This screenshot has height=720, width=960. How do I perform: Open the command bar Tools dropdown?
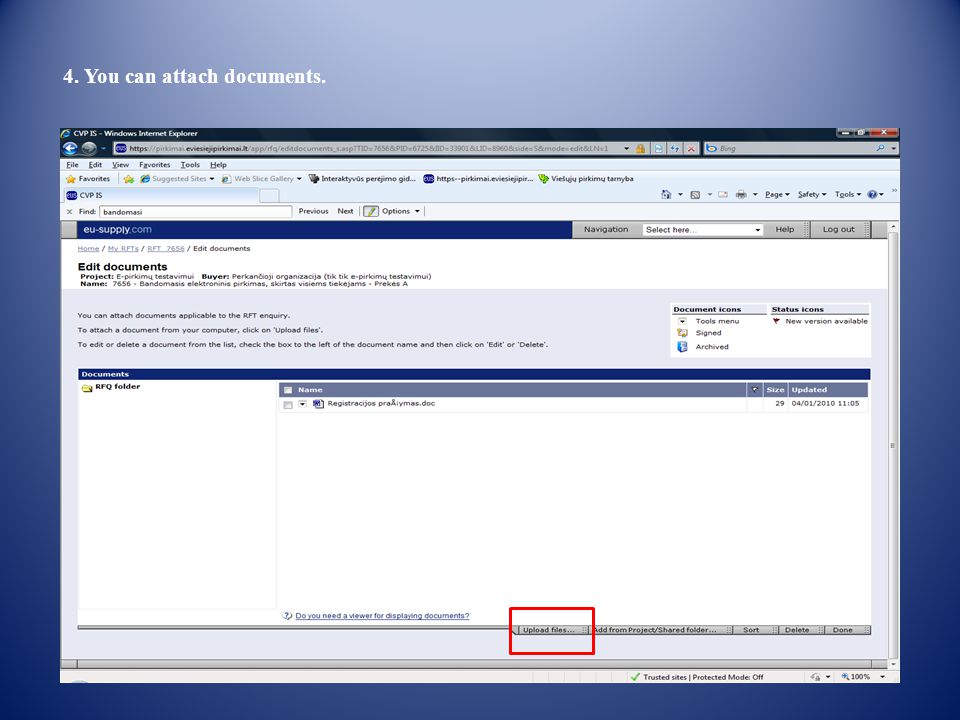pyautogui.click(x=848, y=195)
